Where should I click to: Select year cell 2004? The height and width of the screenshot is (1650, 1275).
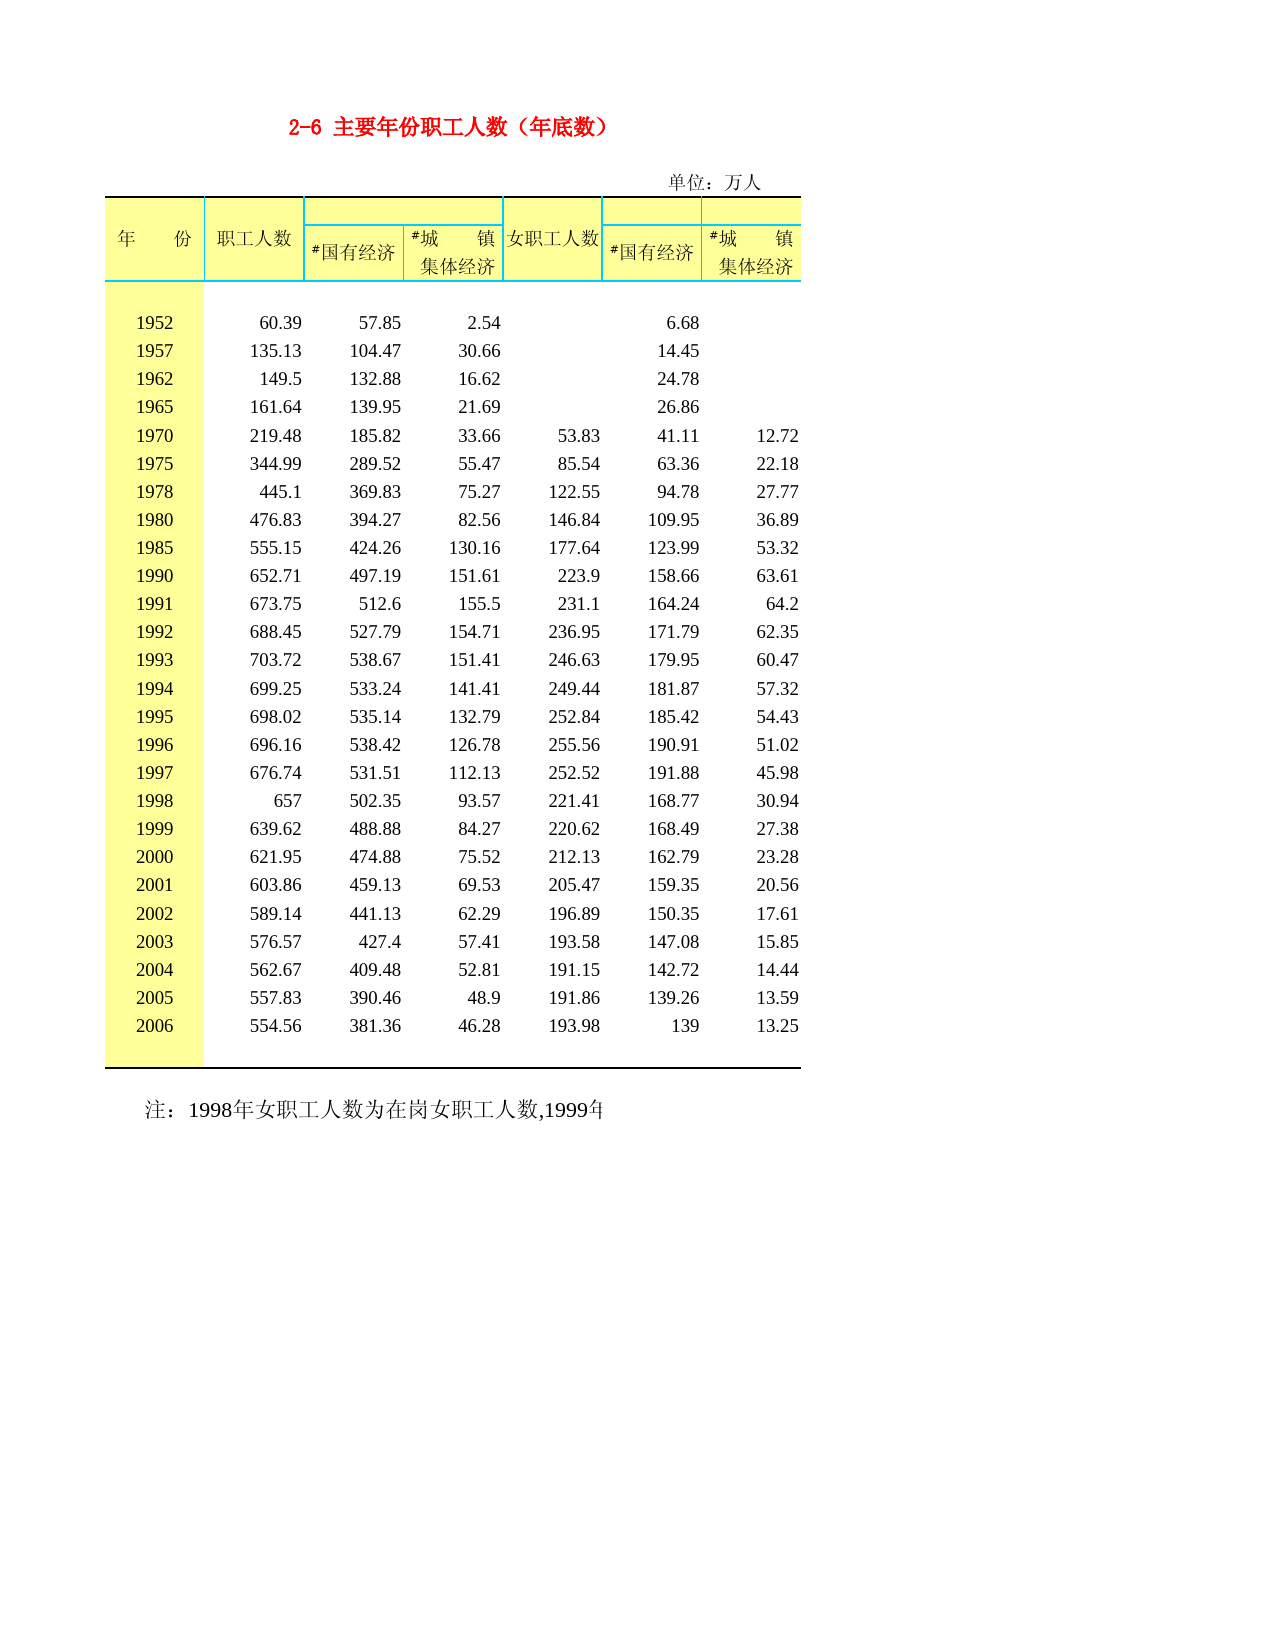tap(155, 970)
